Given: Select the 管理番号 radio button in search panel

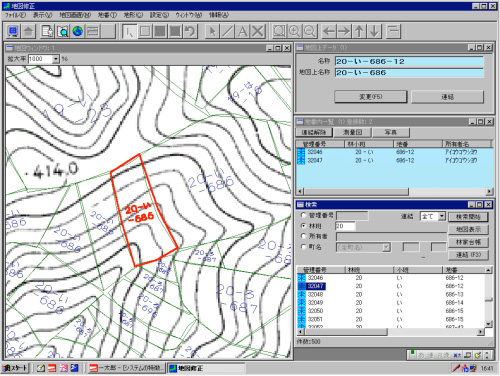Looking at the screenshot, I should click(x=303, y=215).
